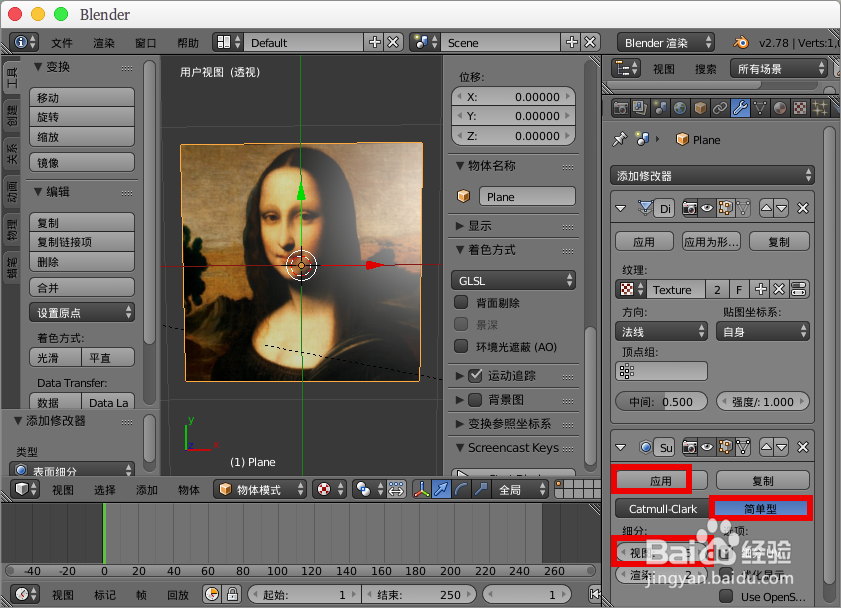Screen dimensions: 841x608
Task: Click the 移动 button
Action: pos(82,98)
